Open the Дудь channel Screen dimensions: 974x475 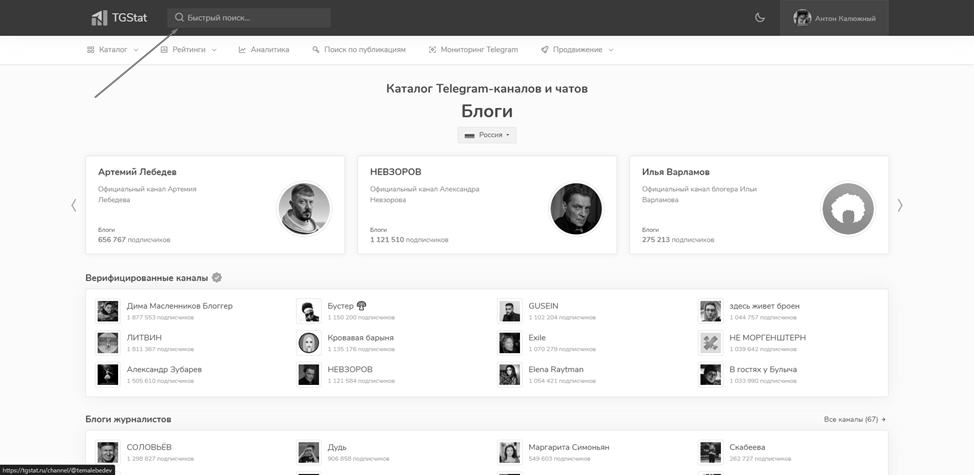click(x=337, y=447)
